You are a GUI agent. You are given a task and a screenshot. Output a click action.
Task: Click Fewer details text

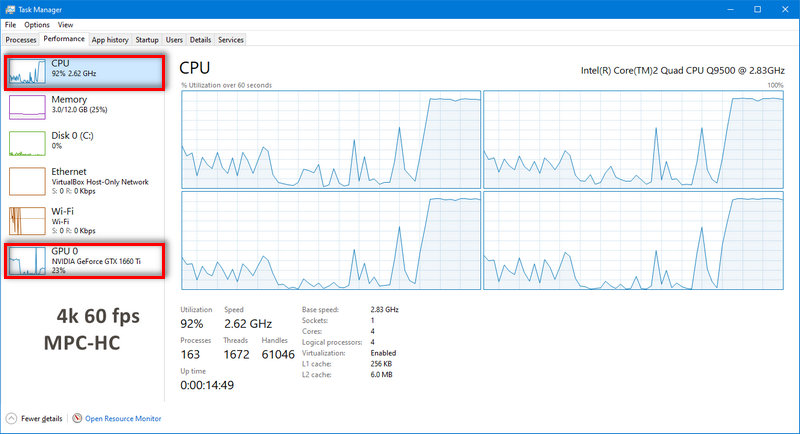click(41, 419)
